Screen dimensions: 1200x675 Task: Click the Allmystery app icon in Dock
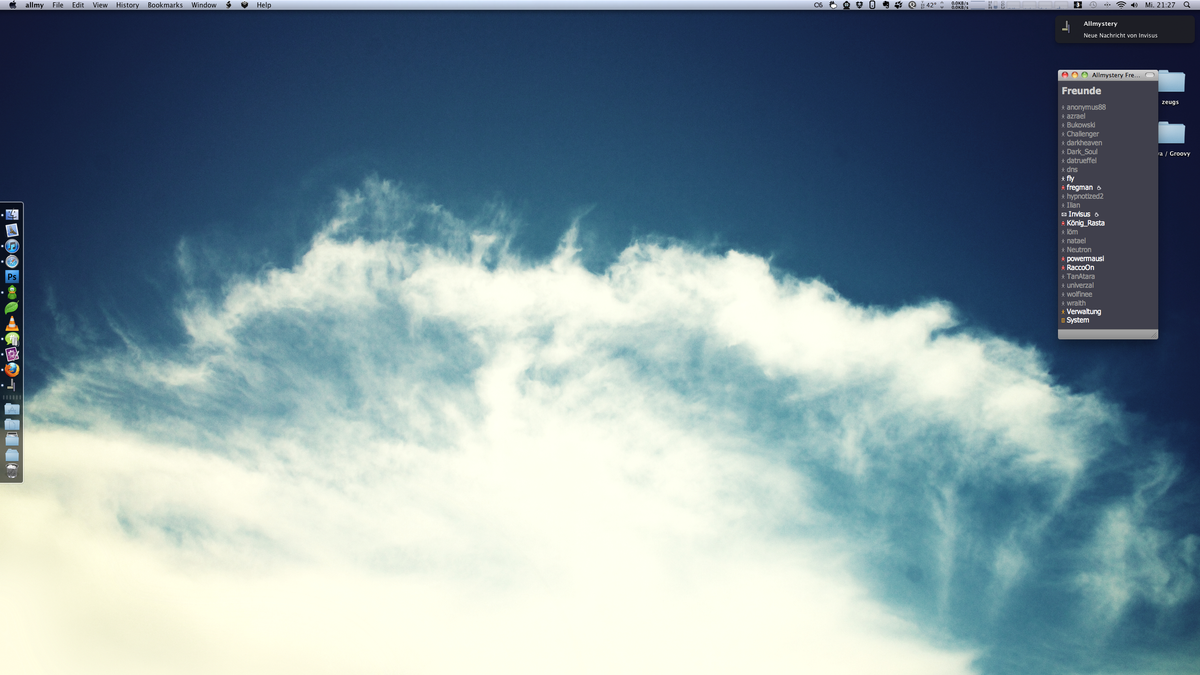coord(12,385)
